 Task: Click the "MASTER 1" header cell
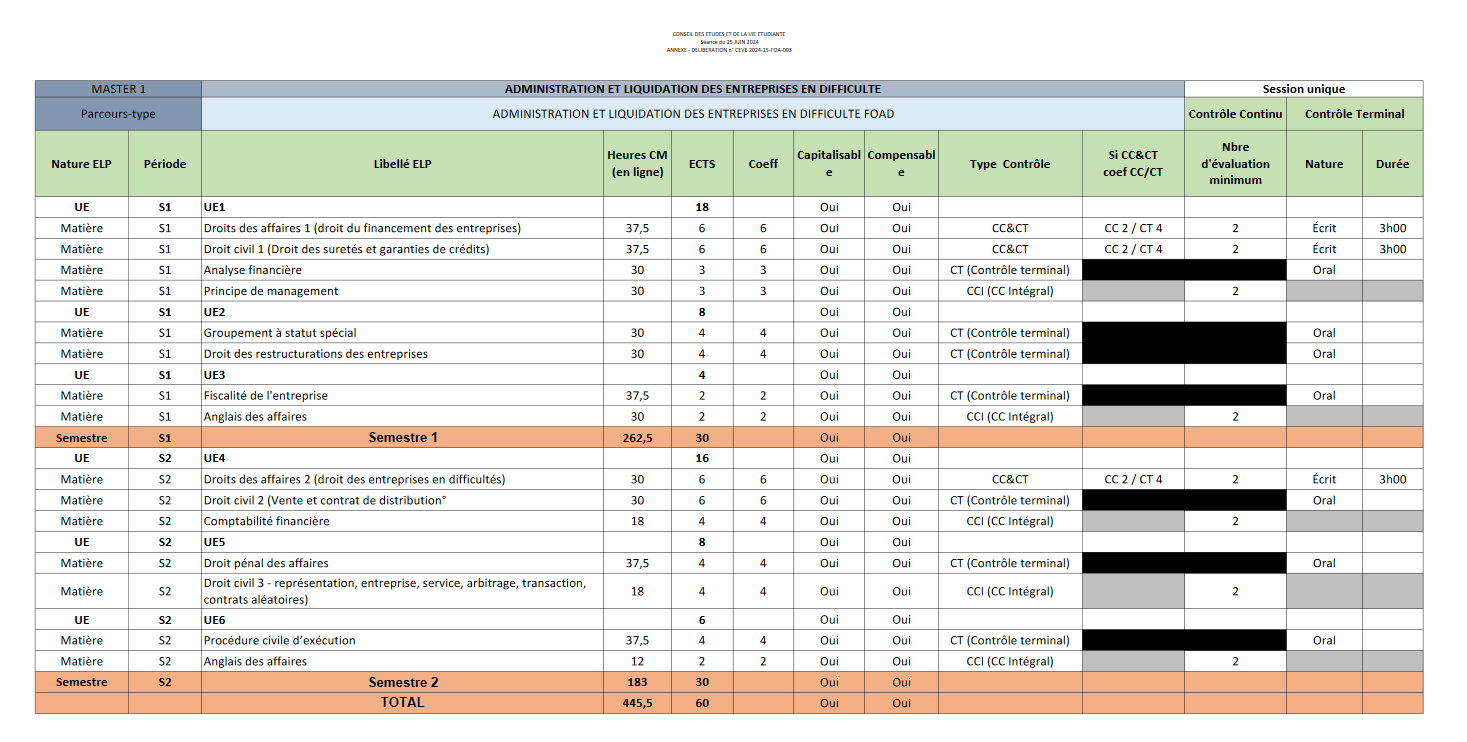pos(118,89)
